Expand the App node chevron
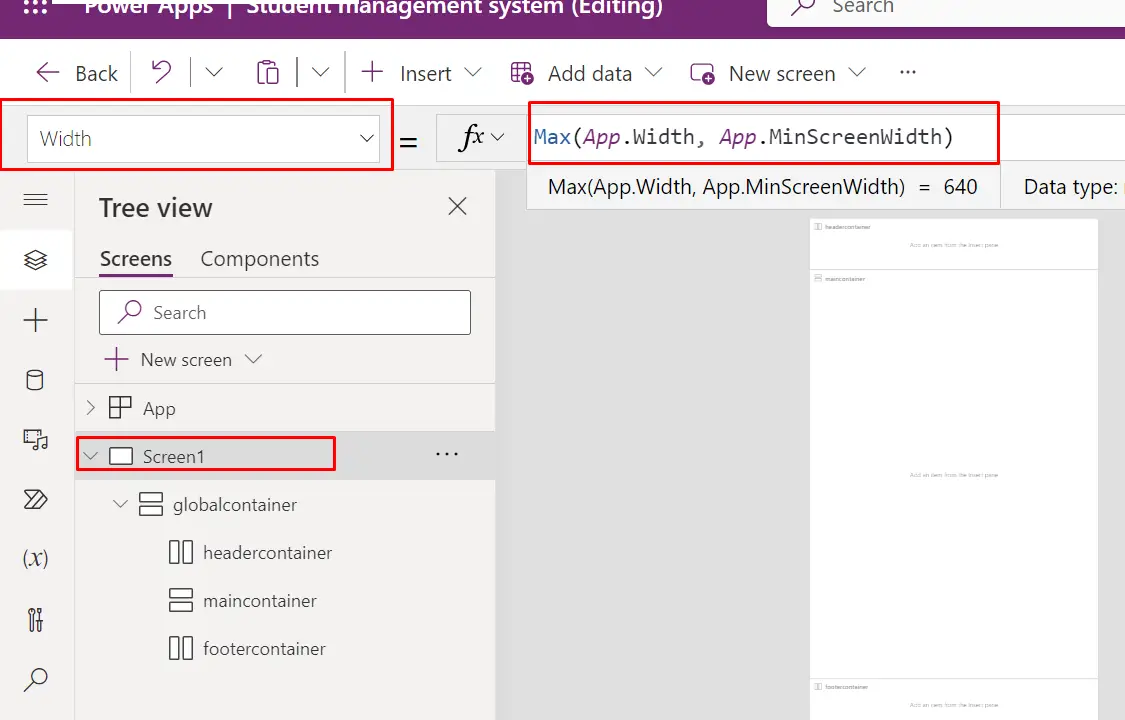Viewport: 1125px width, 720px height. point(90,408)
